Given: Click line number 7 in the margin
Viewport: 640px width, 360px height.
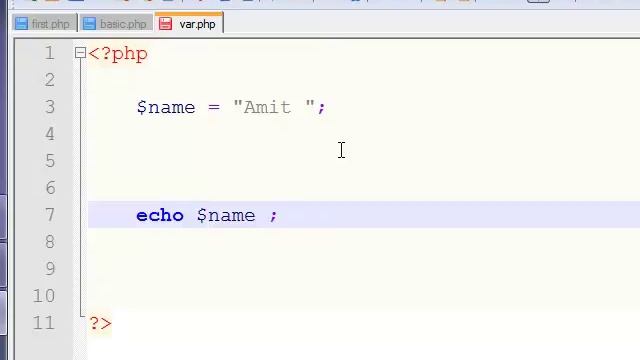Looking at the screenshot, I should 50,215.
